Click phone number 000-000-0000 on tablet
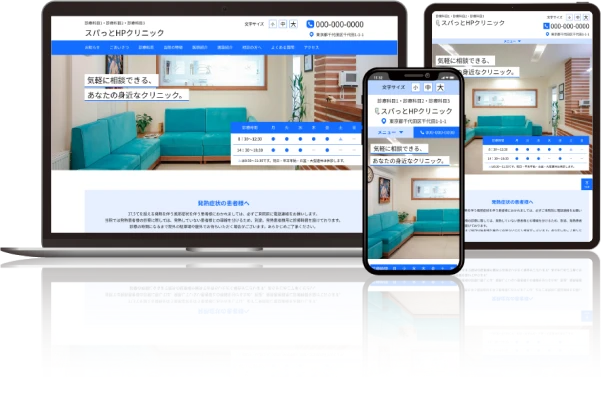601x394 pixels. tap(570, 26)
